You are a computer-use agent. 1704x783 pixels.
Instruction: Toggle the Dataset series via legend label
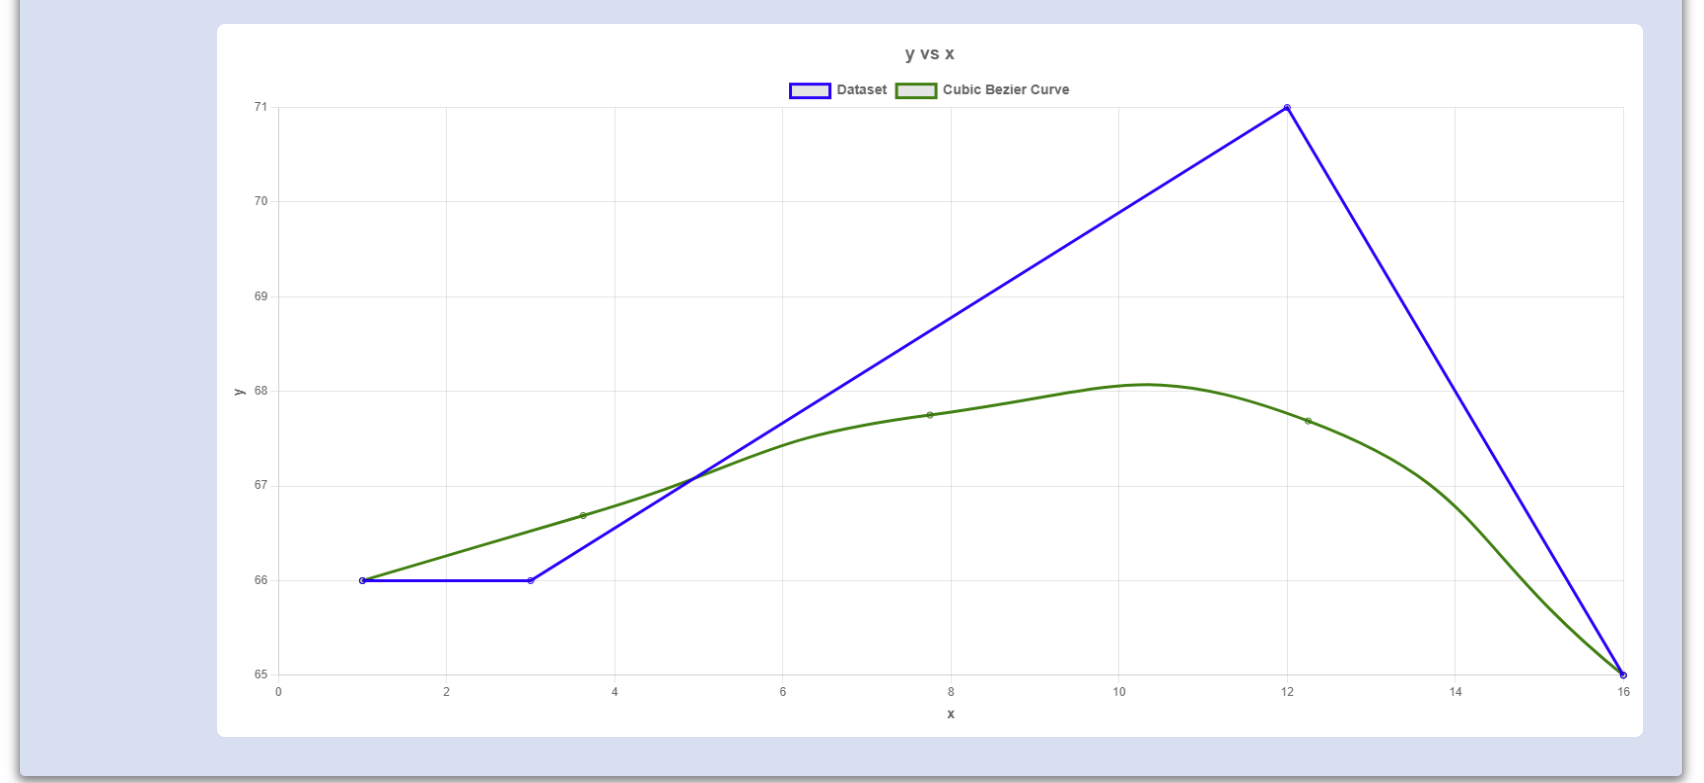coord(861,90)
